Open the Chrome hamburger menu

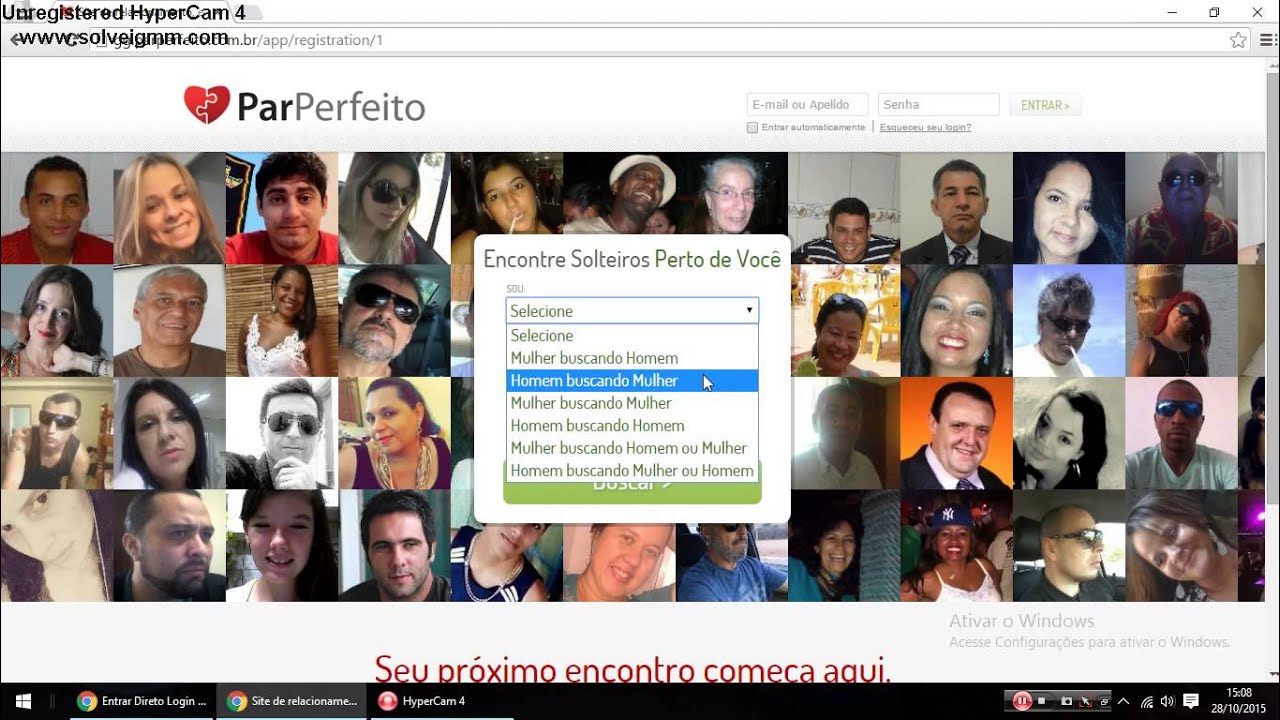click(1267, 40)
